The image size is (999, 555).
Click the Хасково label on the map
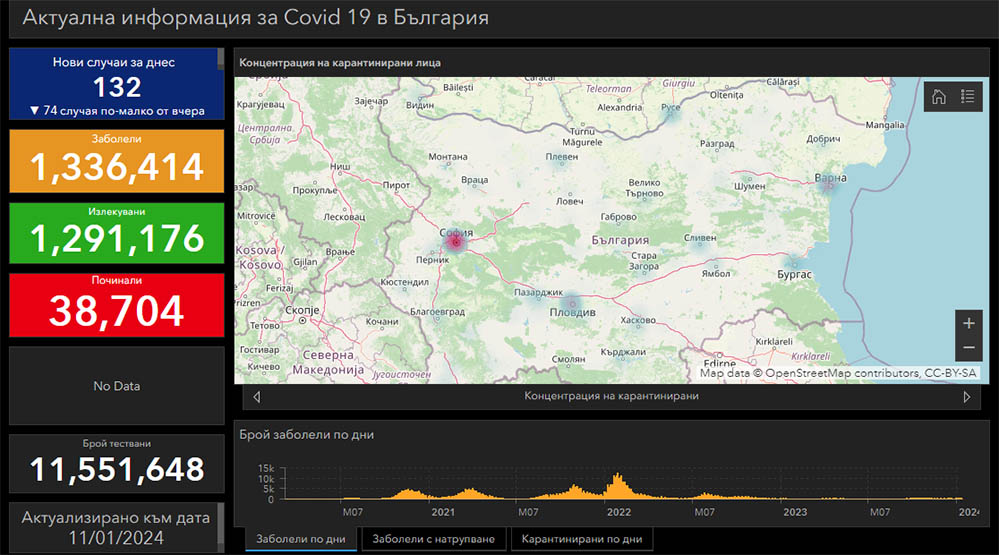click(x=638, y=320)
